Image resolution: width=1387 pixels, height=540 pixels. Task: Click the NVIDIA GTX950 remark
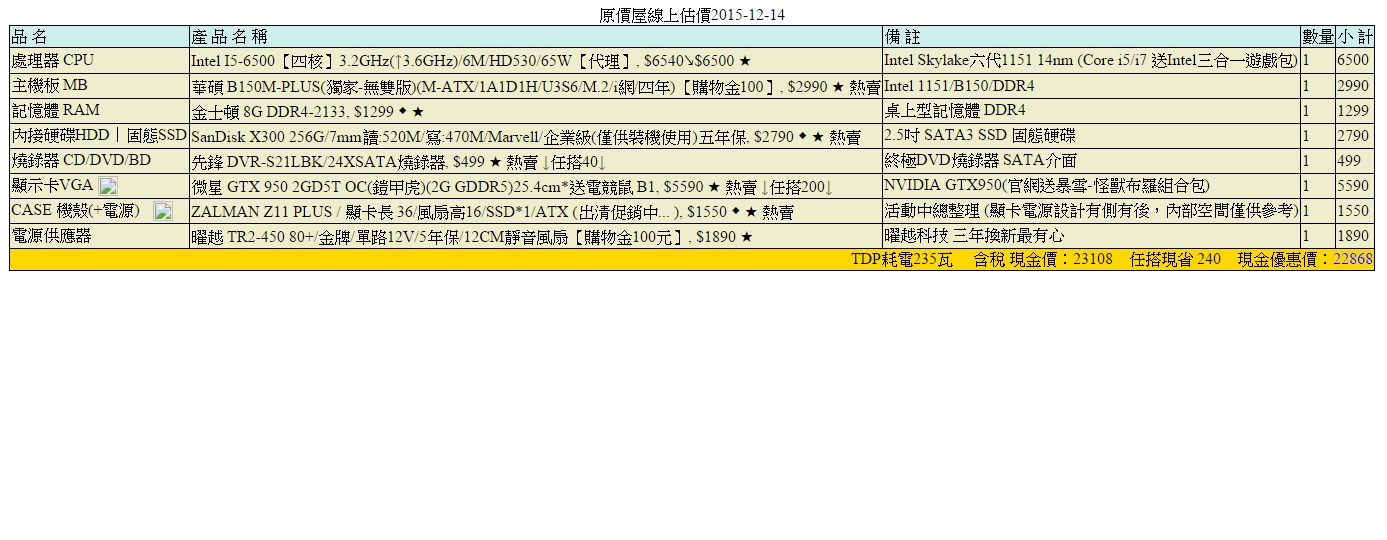1047,186
